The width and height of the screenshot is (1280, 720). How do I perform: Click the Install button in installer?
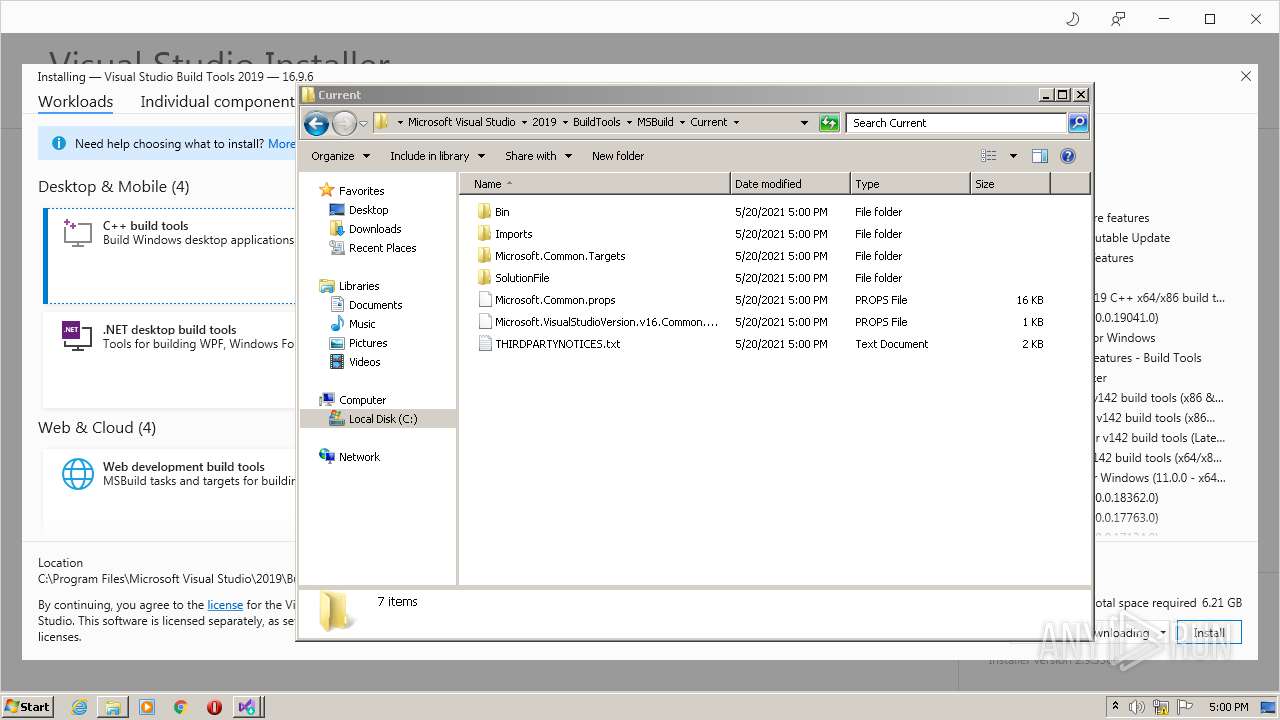[1209, 632]
